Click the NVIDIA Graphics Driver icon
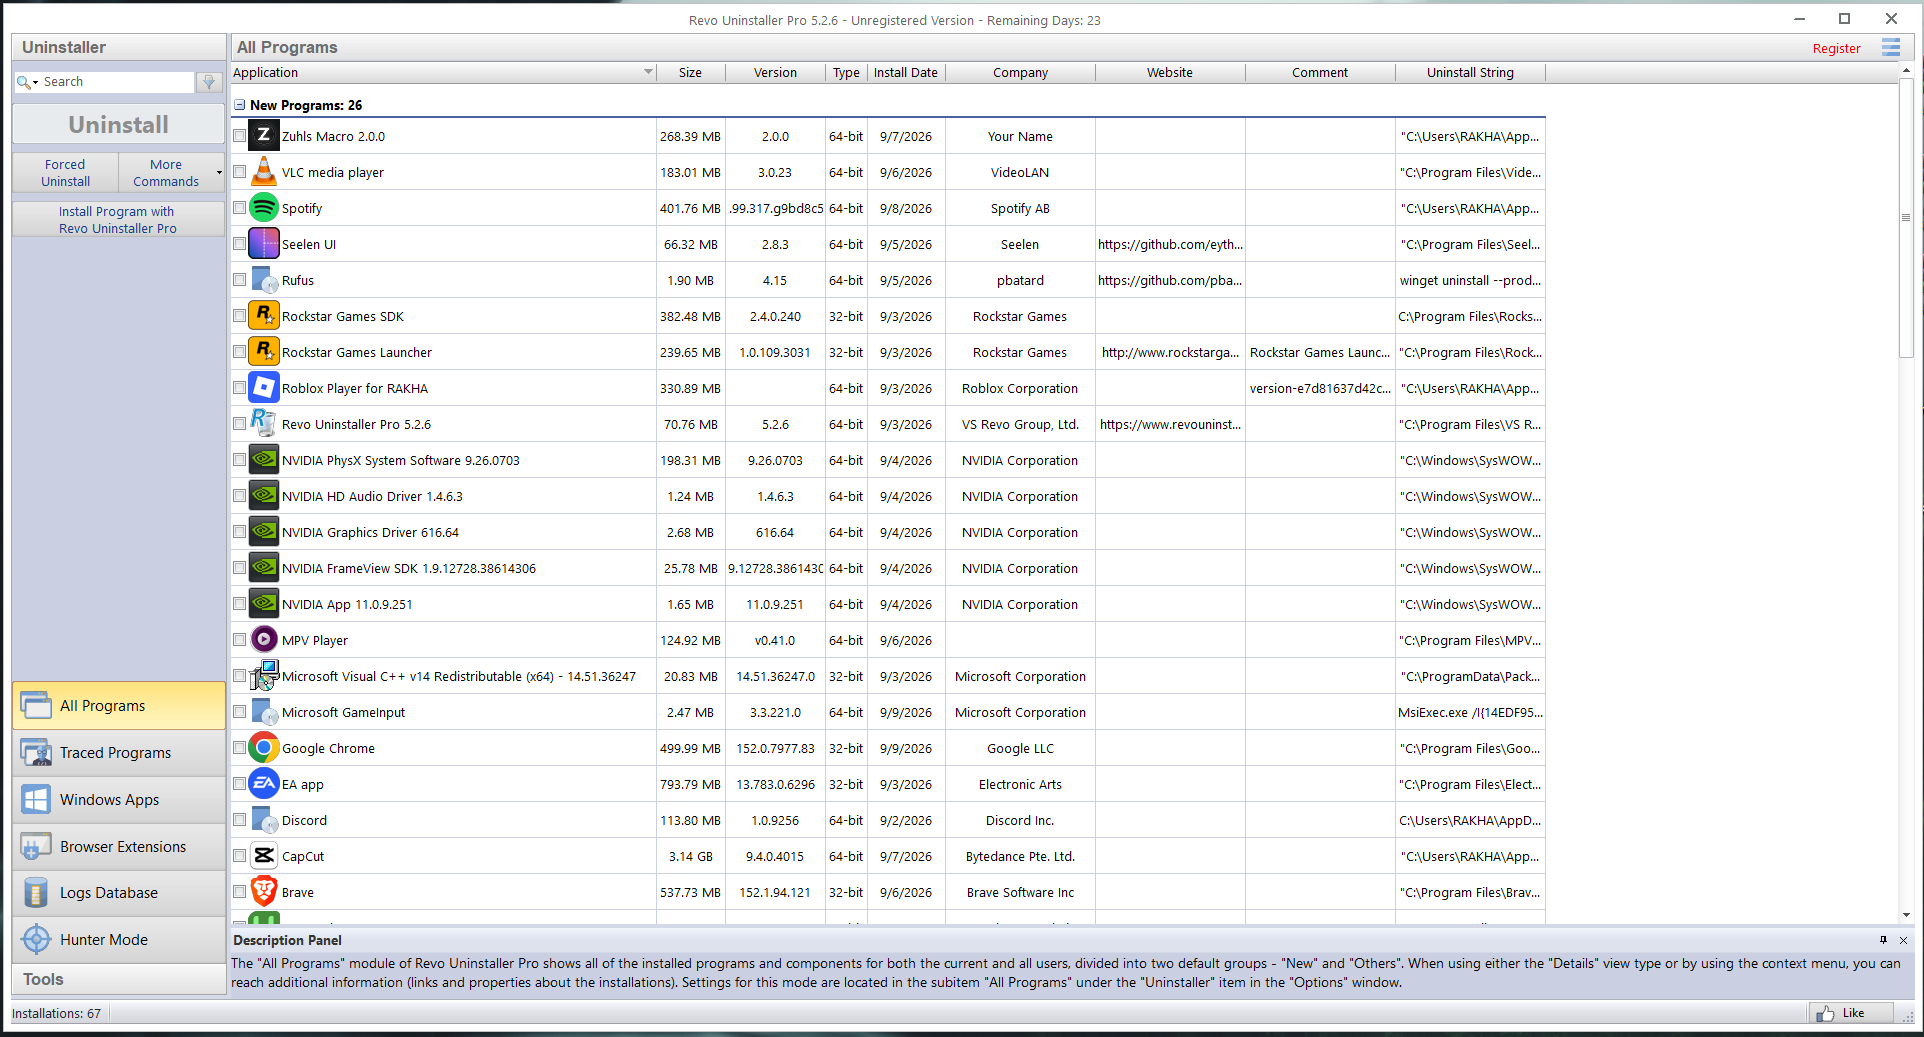1924x1037 pixels. click(x=264, y=532)
